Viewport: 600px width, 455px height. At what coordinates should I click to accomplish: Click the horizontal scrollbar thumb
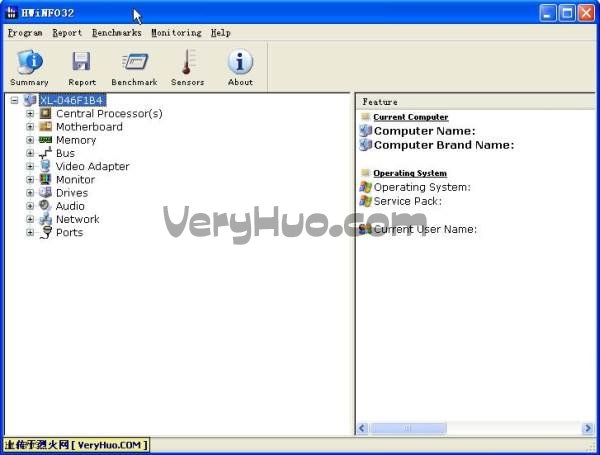coord(408,428)
